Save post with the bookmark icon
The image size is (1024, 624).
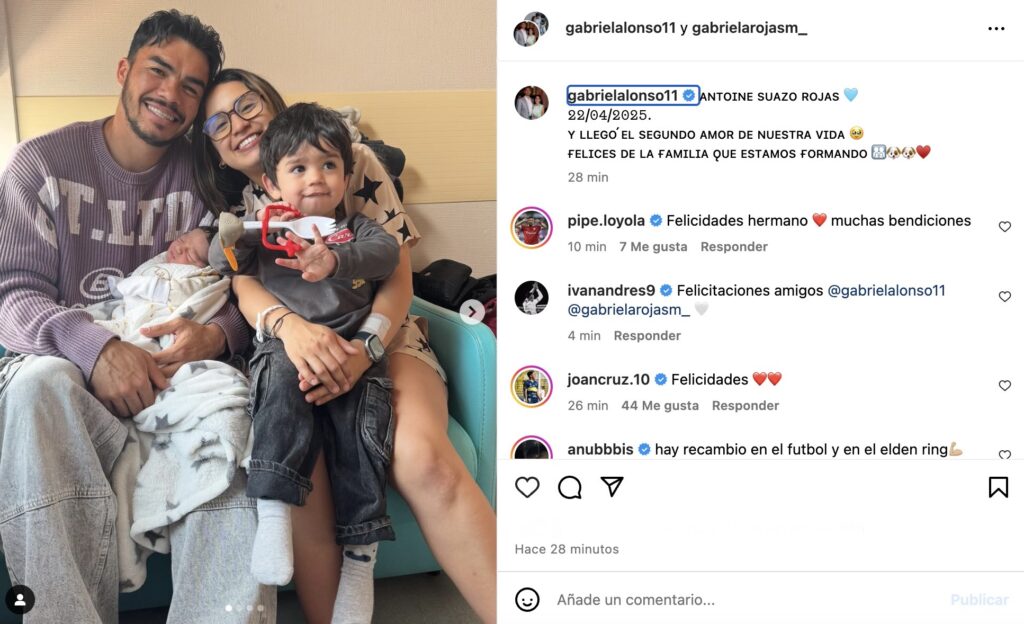point(998,487)
